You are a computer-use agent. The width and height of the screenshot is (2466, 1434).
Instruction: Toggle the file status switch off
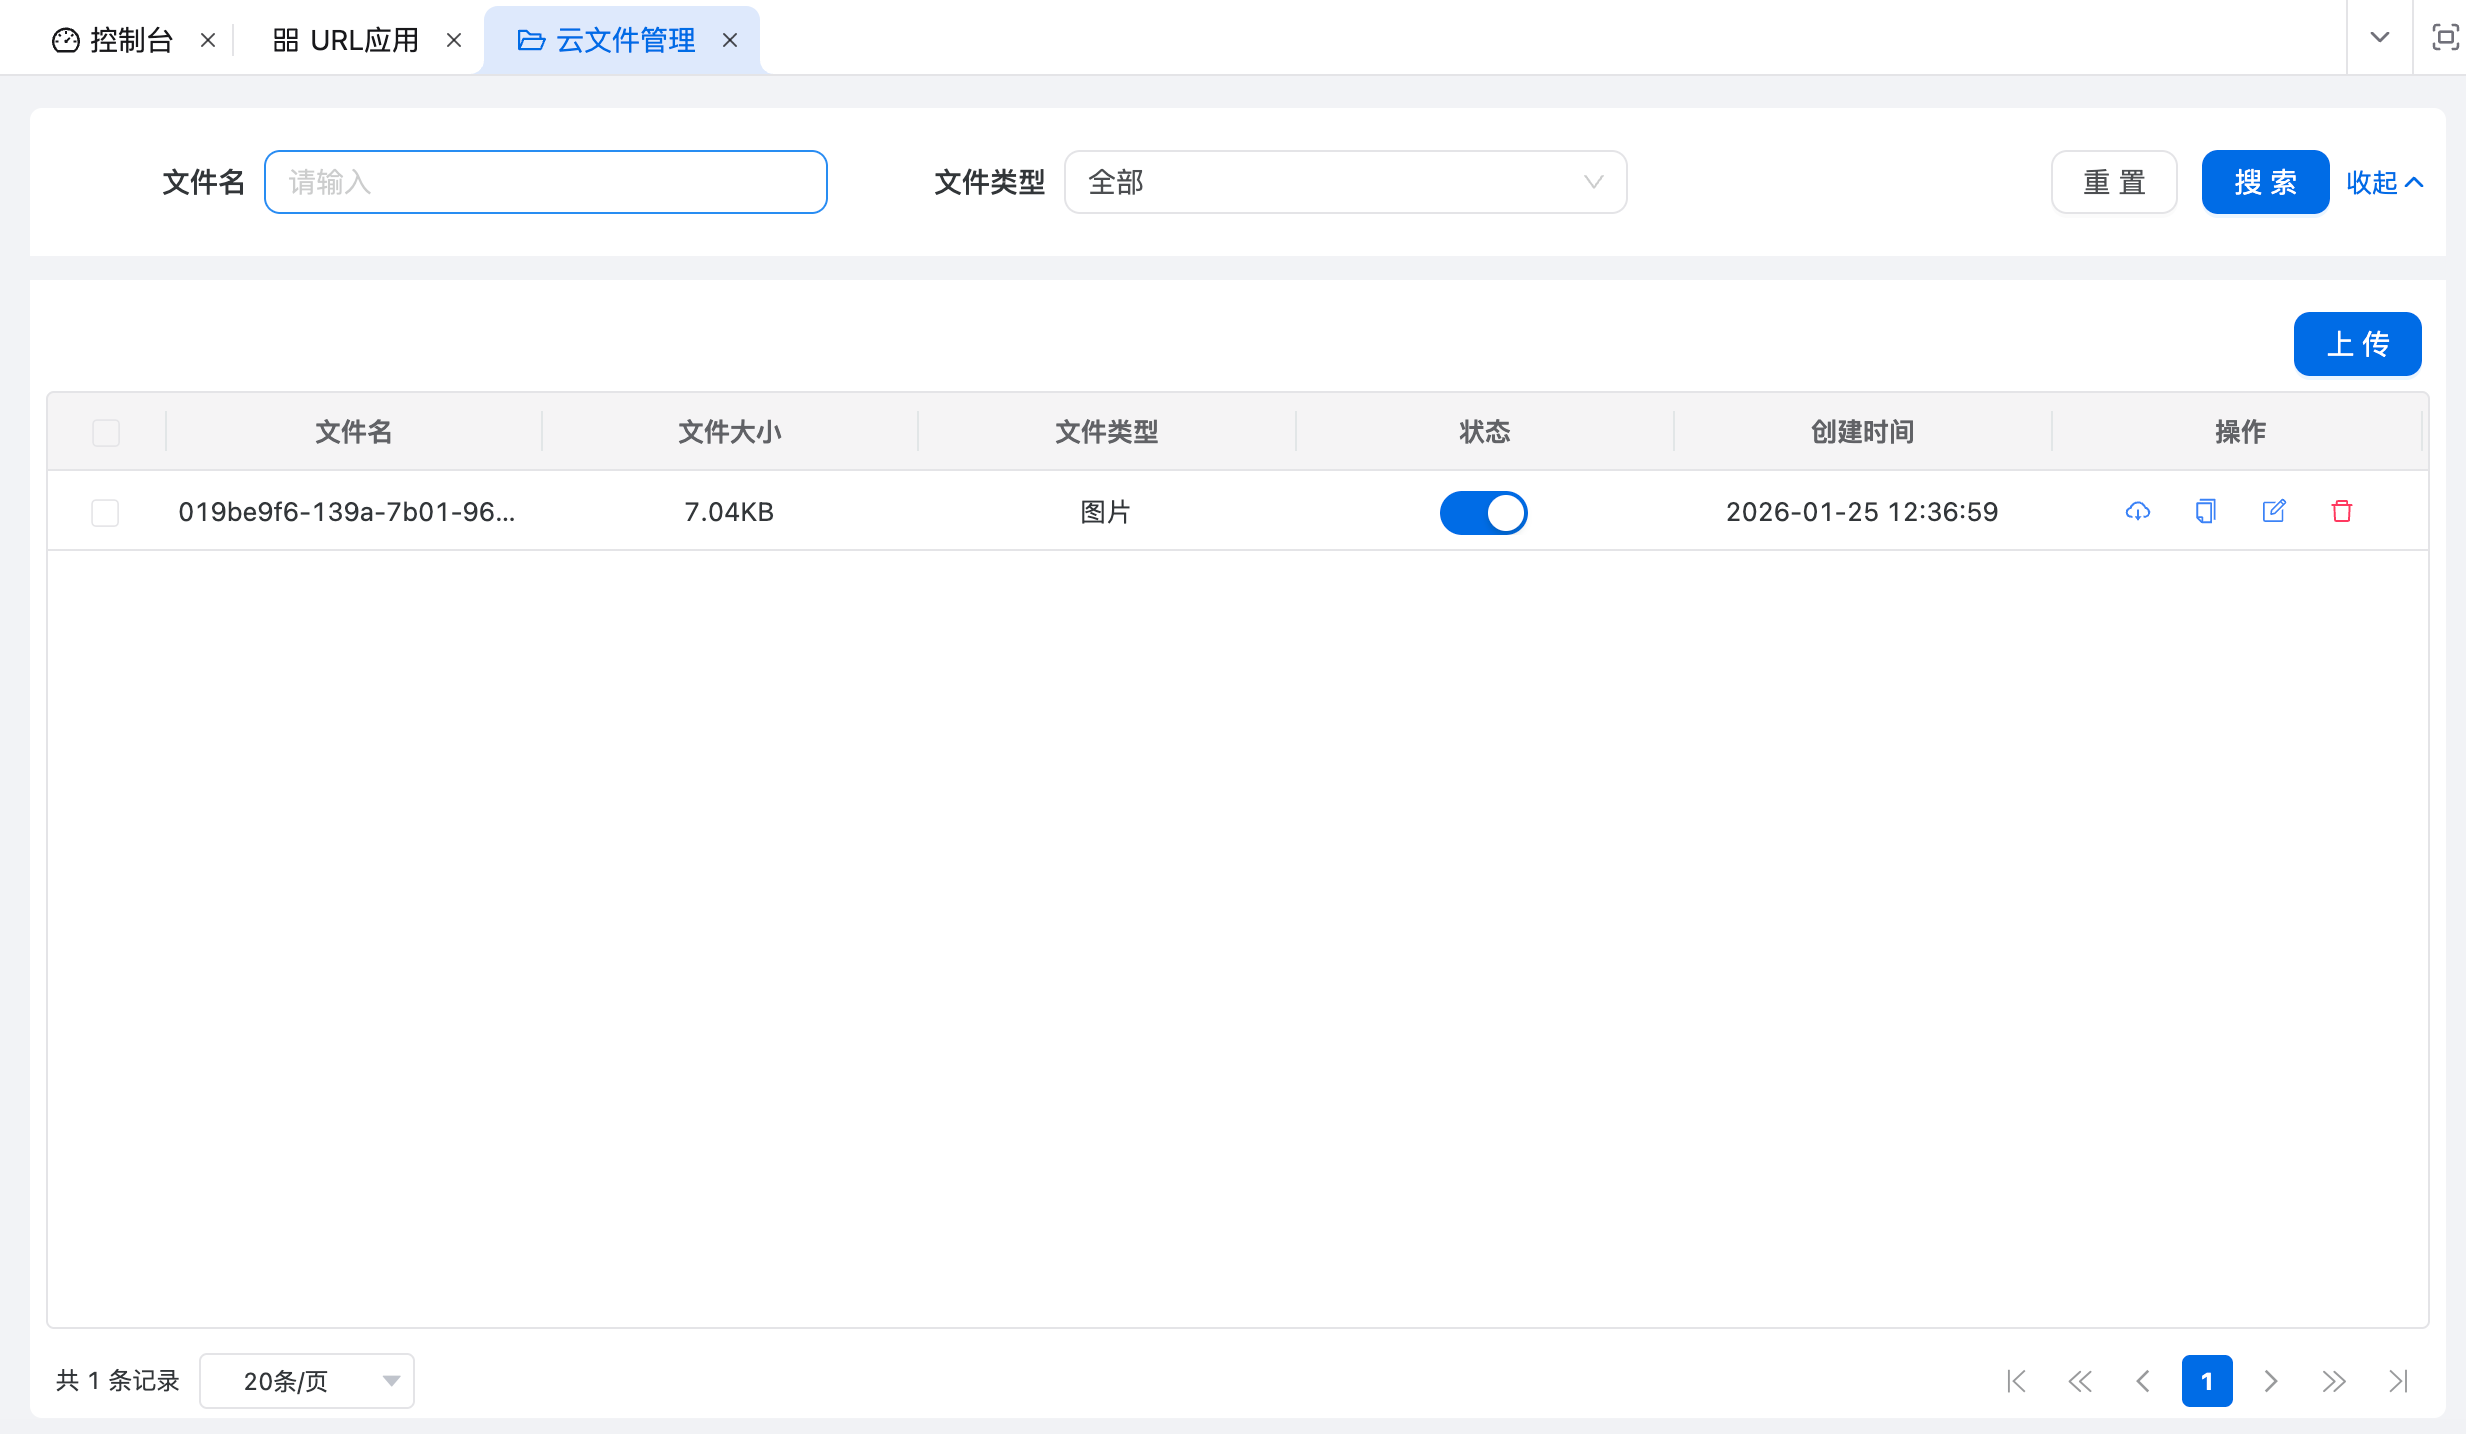[x=1483, y=512]
